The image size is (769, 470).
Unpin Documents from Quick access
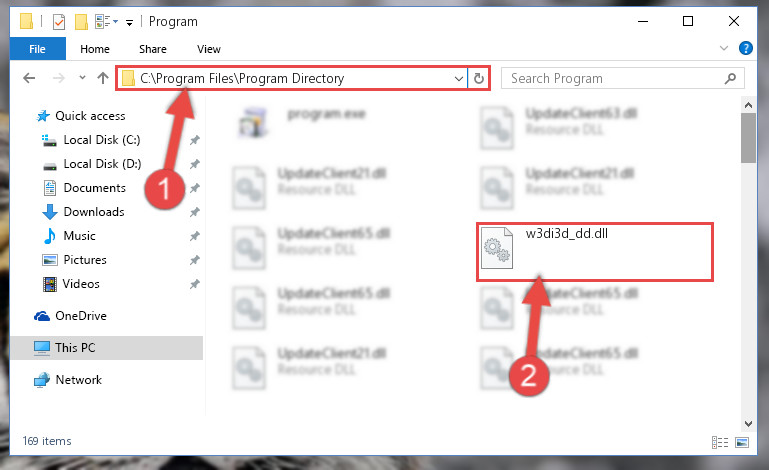[x=195, y=188]
